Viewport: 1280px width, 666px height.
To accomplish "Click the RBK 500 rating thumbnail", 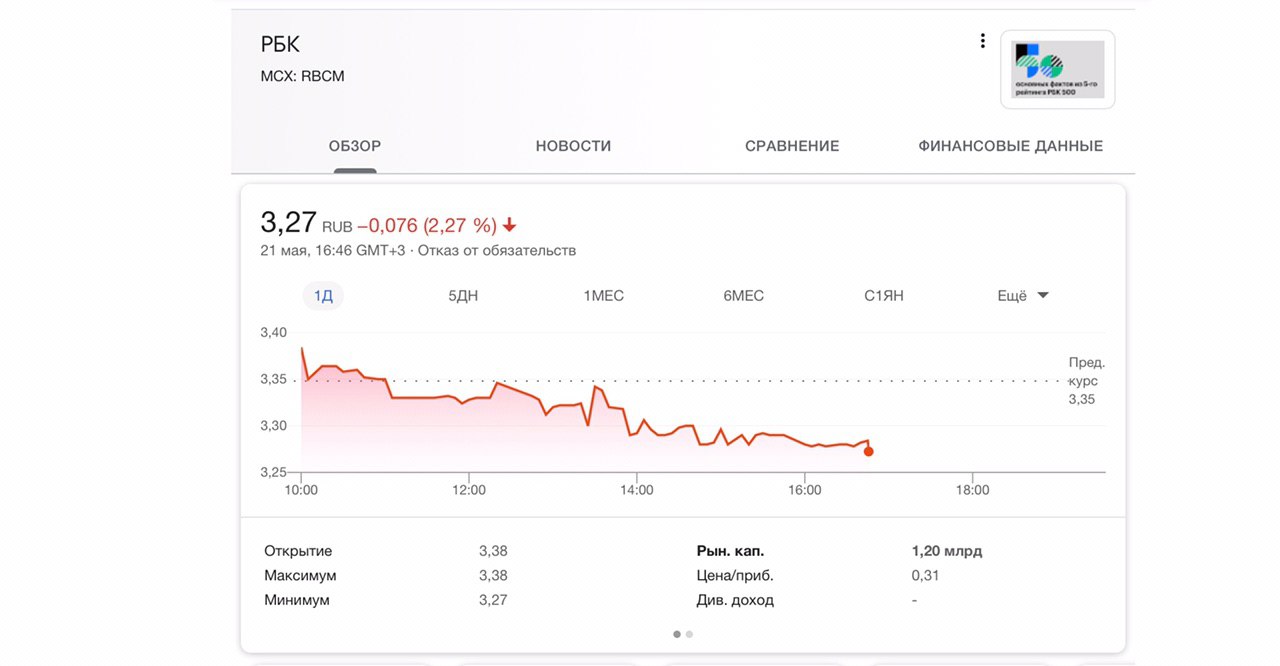I will click(1057, 69).
